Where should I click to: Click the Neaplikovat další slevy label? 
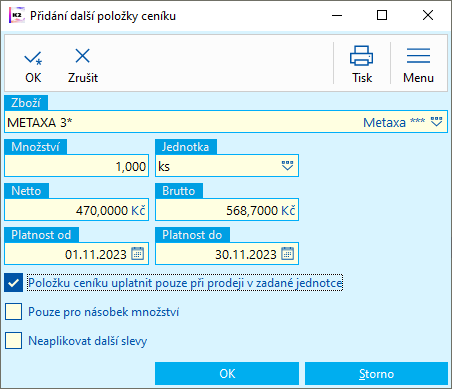coord(88,341)
